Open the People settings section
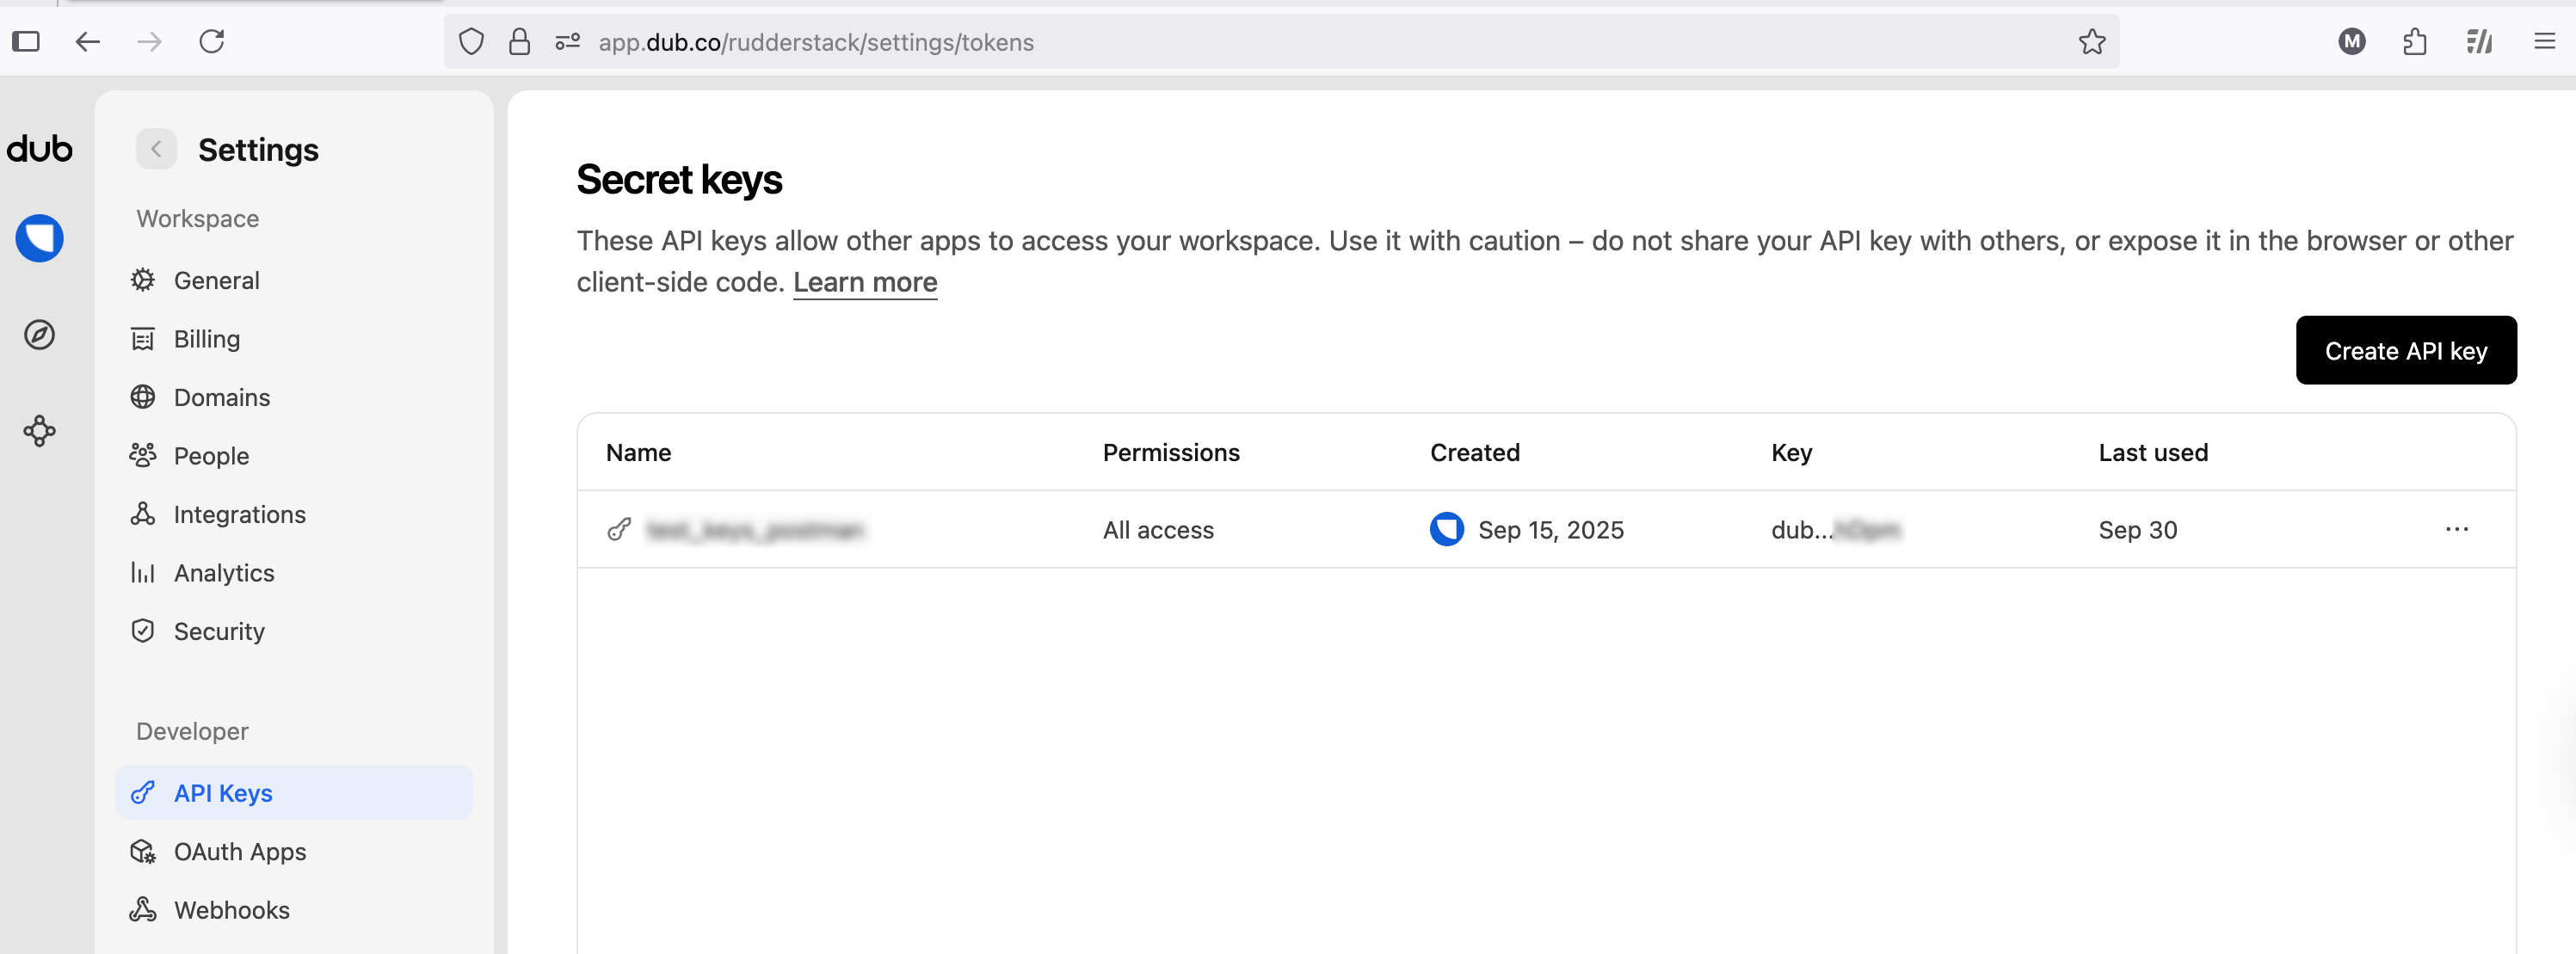 [x=211, y=455]
